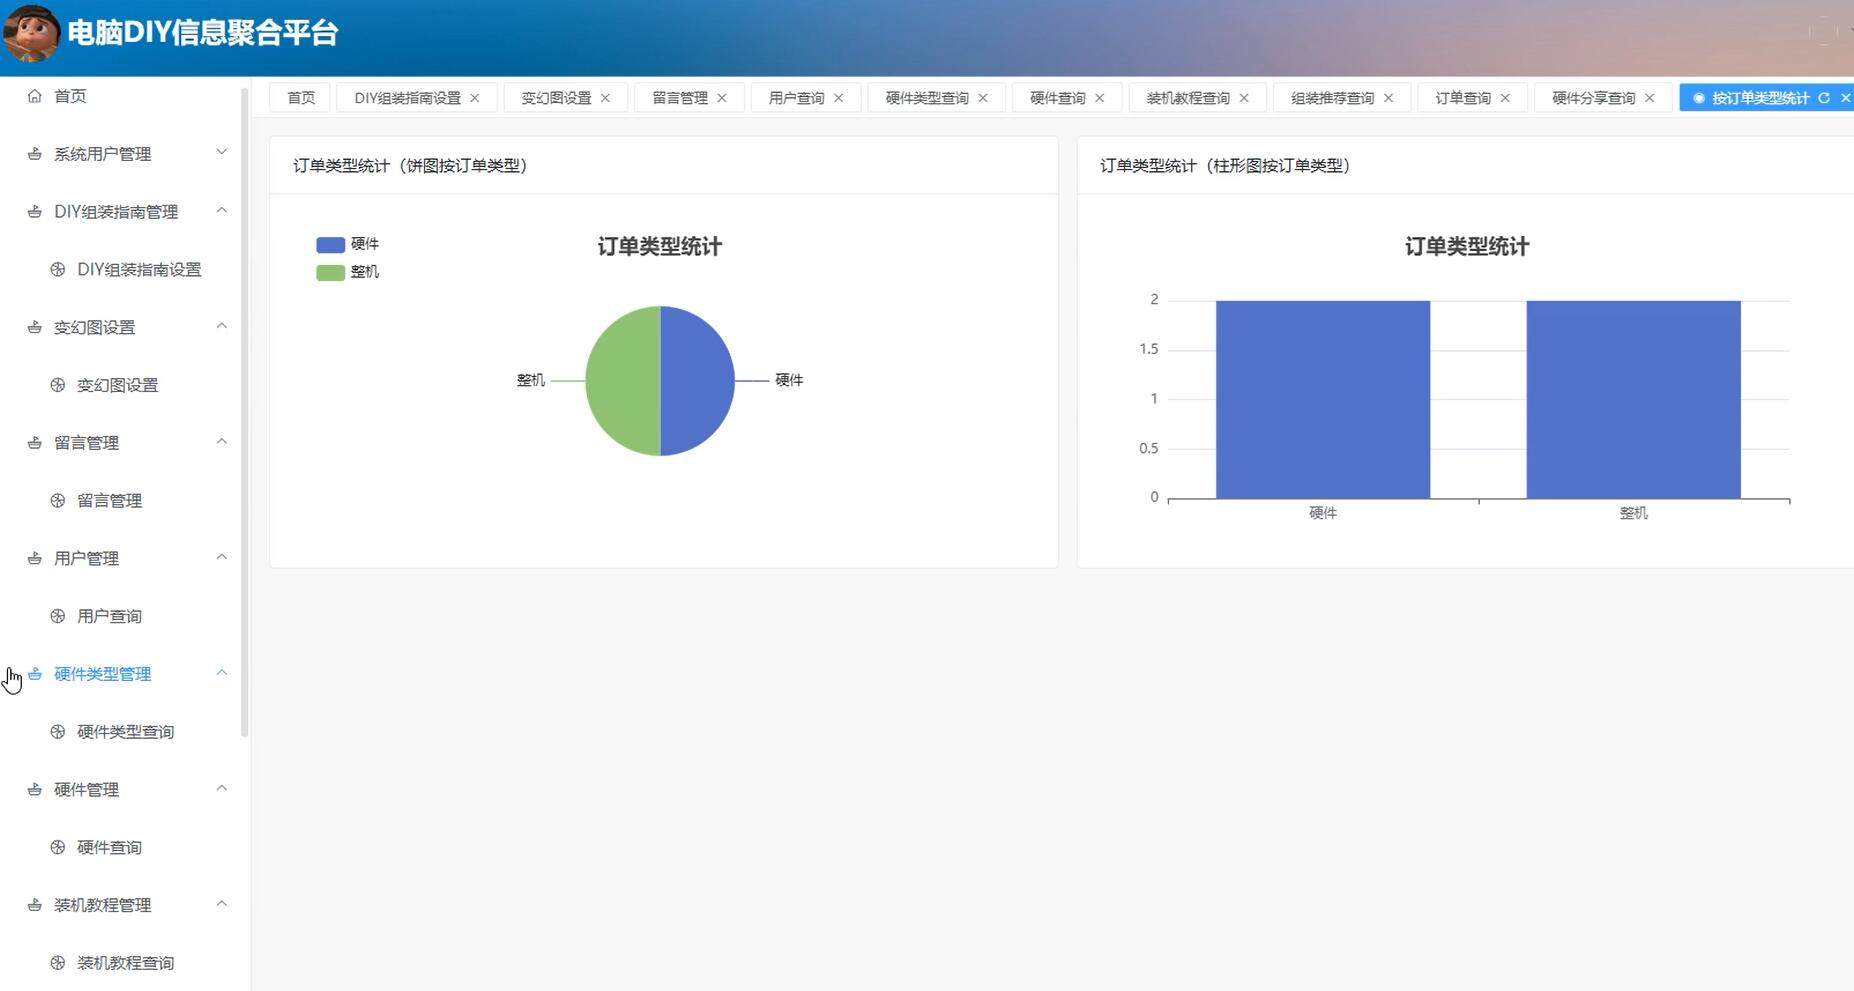Click the globe icon next to 留言管理 submenu
The image size is (1854, 991).
58,500
